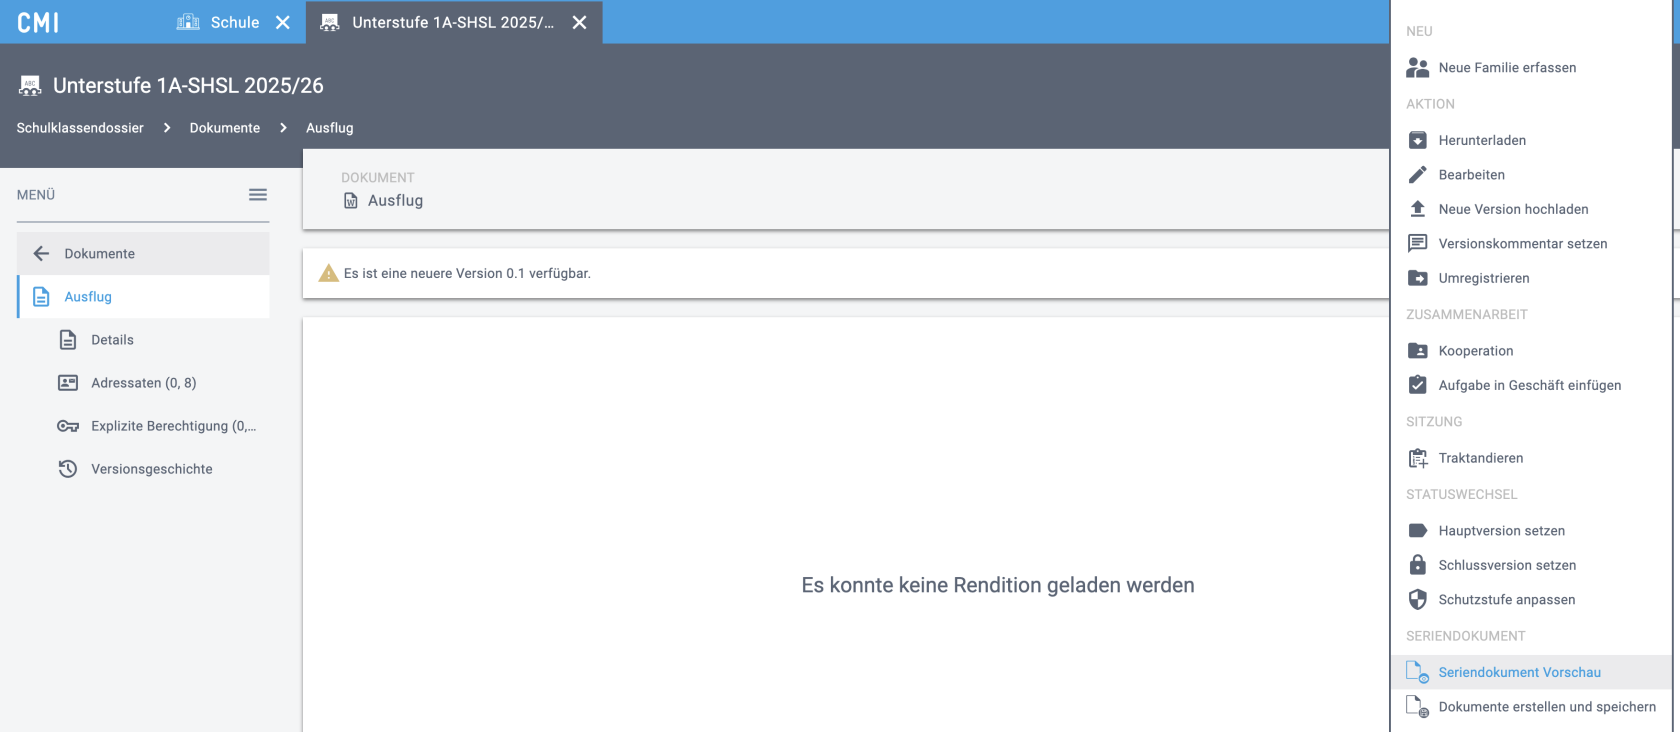
Task: Click the Bearbeiten pencil icon
Action: click(x=1417, y=175)
